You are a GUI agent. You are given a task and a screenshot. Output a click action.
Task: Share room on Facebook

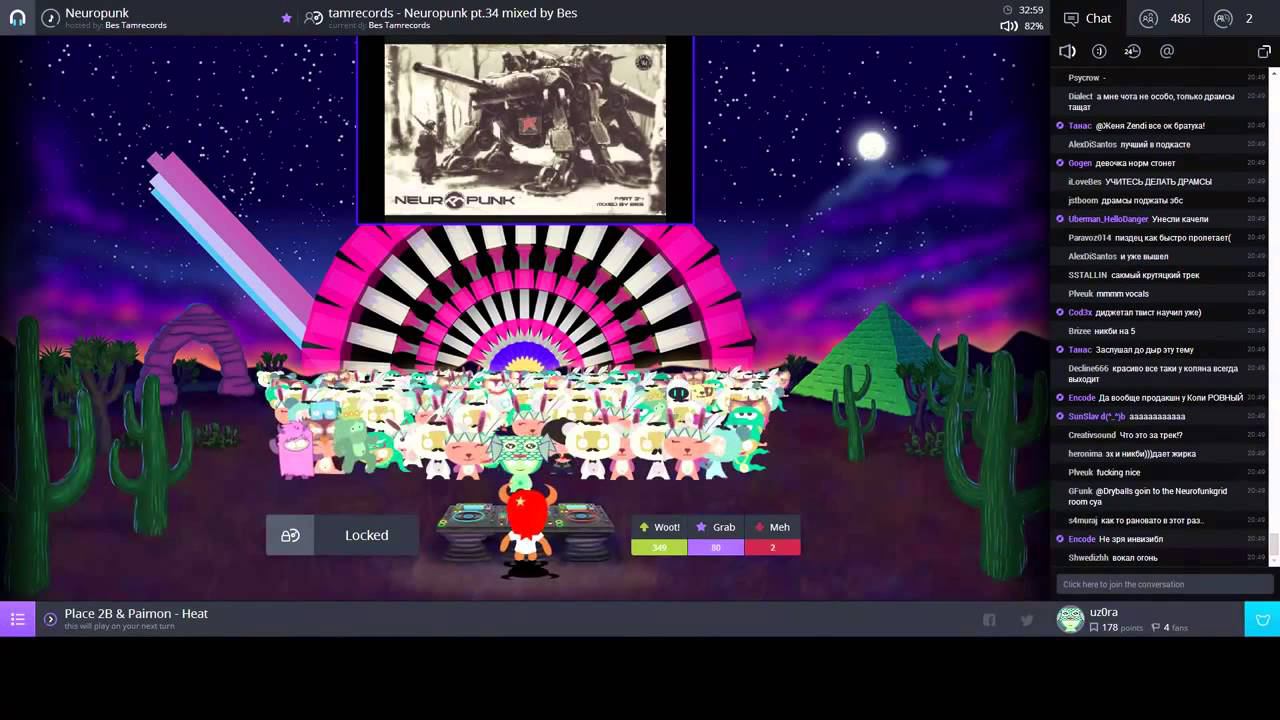(989, 620)
